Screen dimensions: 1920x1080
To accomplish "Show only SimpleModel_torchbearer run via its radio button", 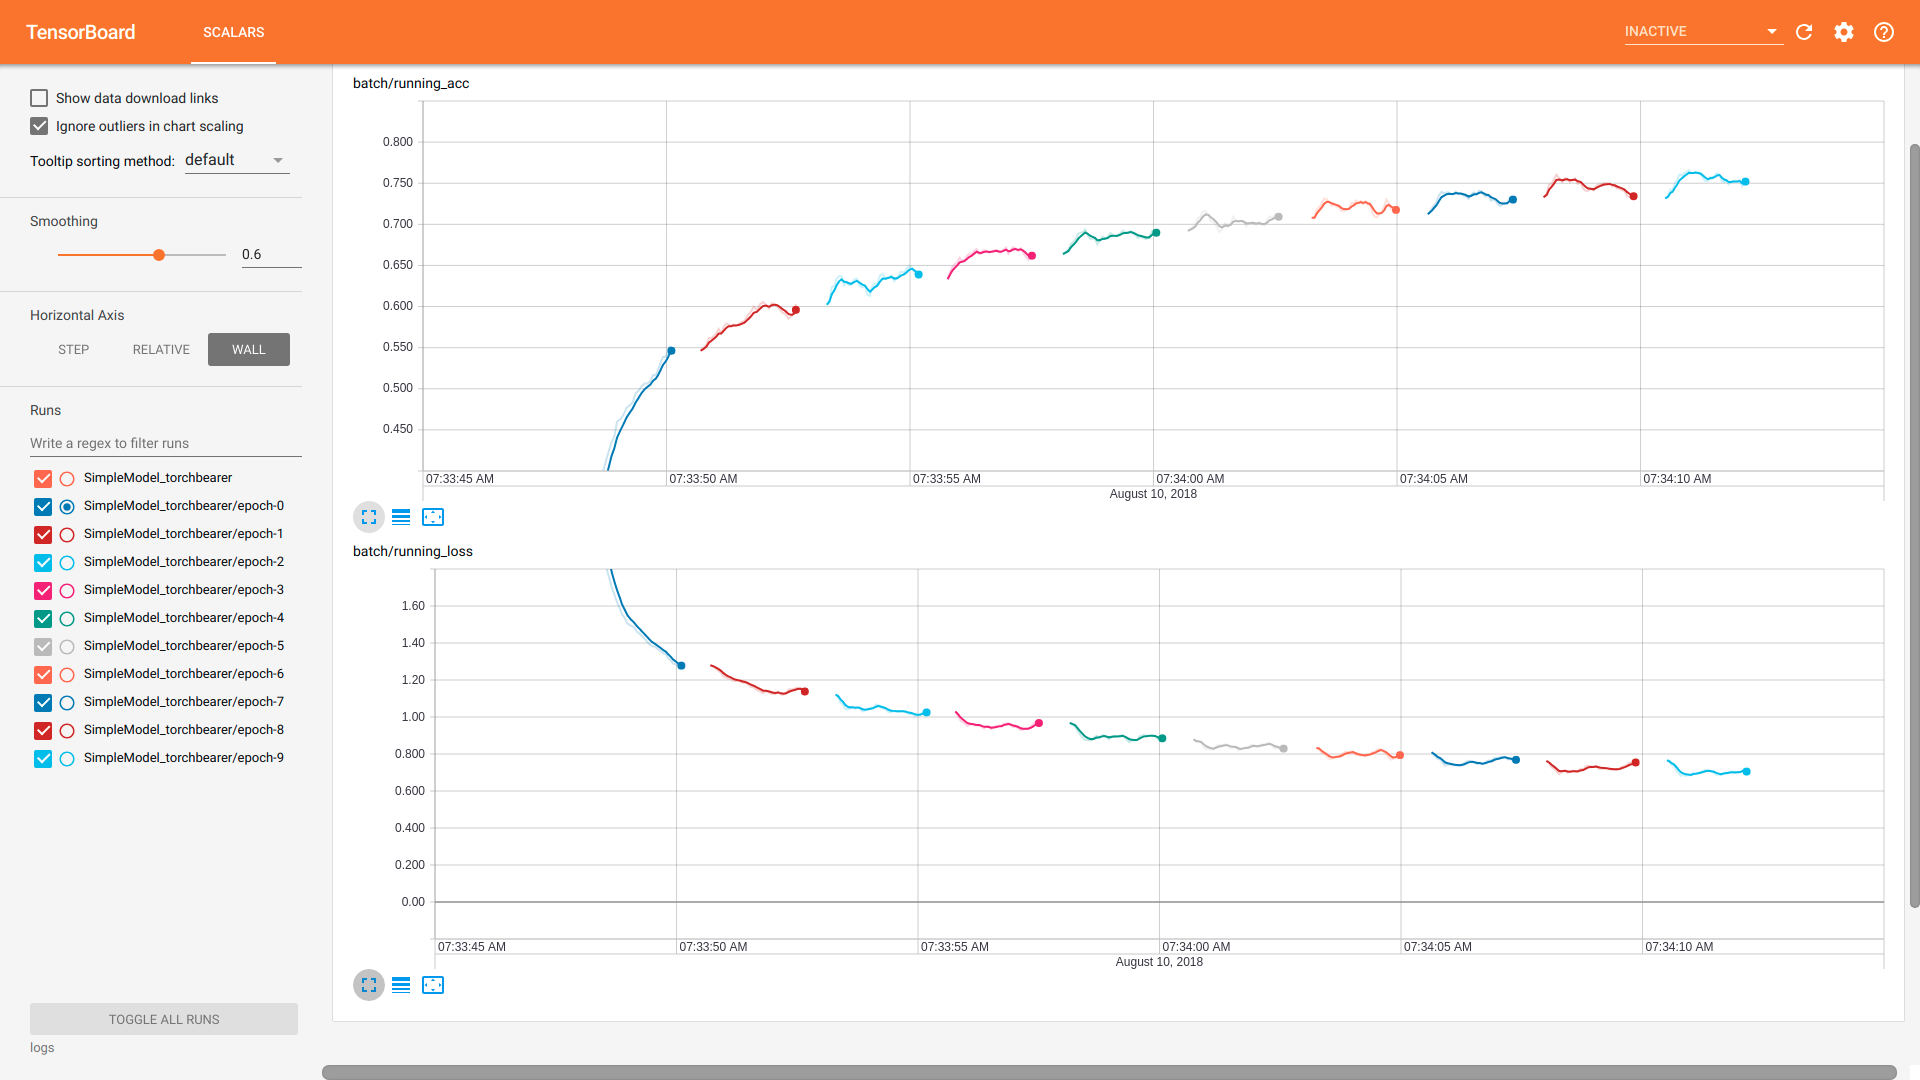I will point(67,479).
